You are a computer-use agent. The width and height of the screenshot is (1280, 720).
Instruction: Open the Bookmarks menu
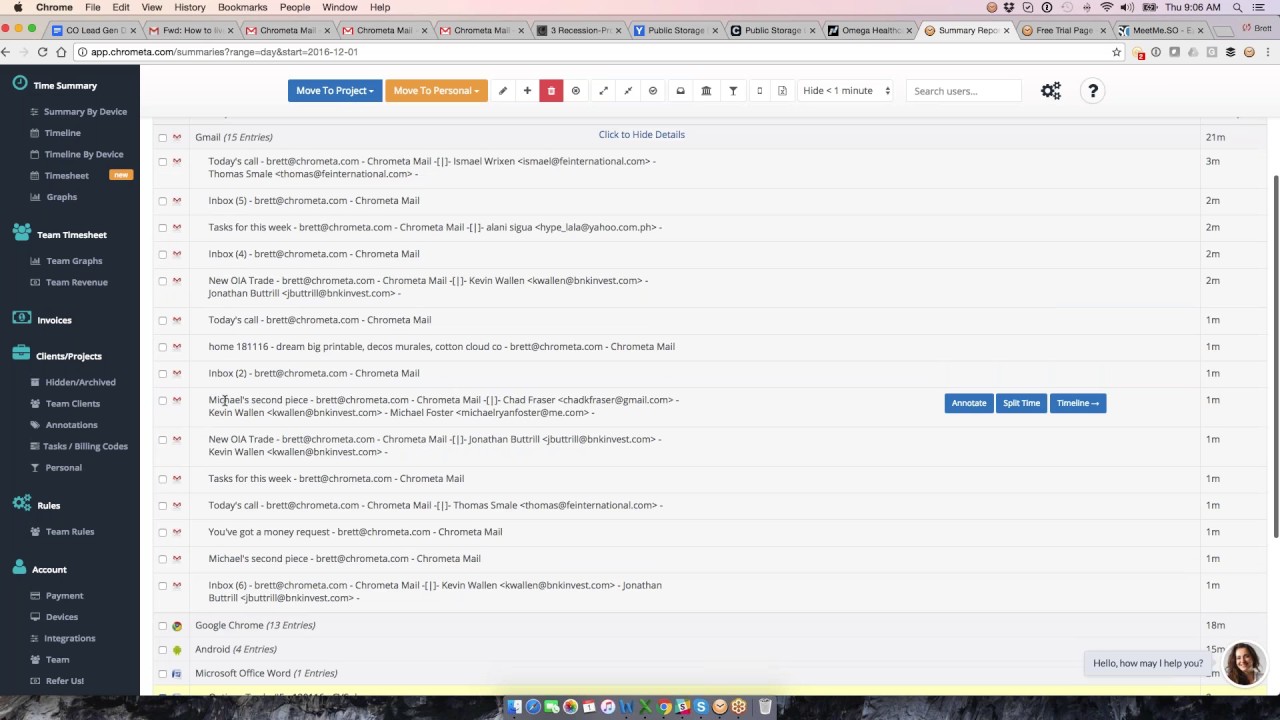coord(242,7)
